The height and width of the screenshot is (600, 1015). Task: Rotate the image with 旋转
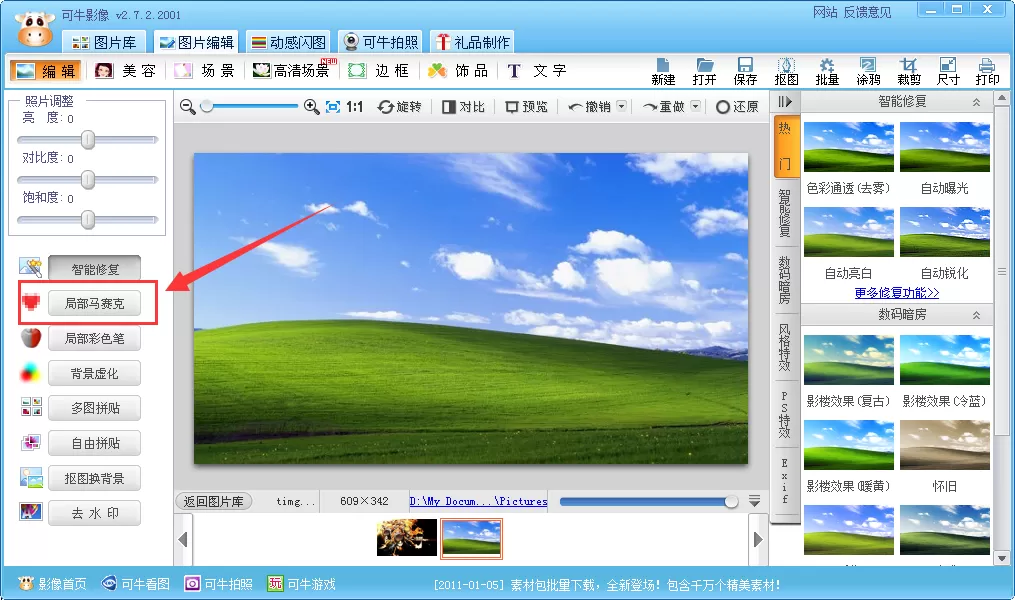pyautogui.click(x=399, y=107)
